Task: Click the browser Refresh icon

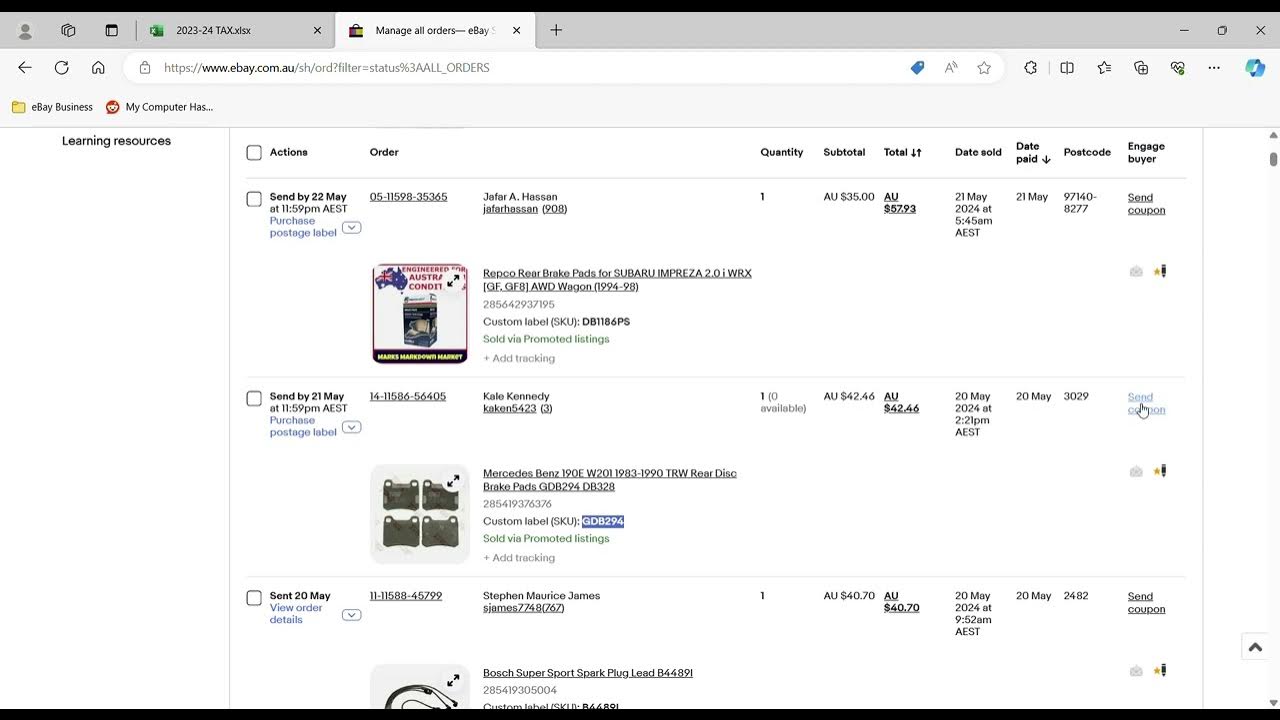Action: 62,68
